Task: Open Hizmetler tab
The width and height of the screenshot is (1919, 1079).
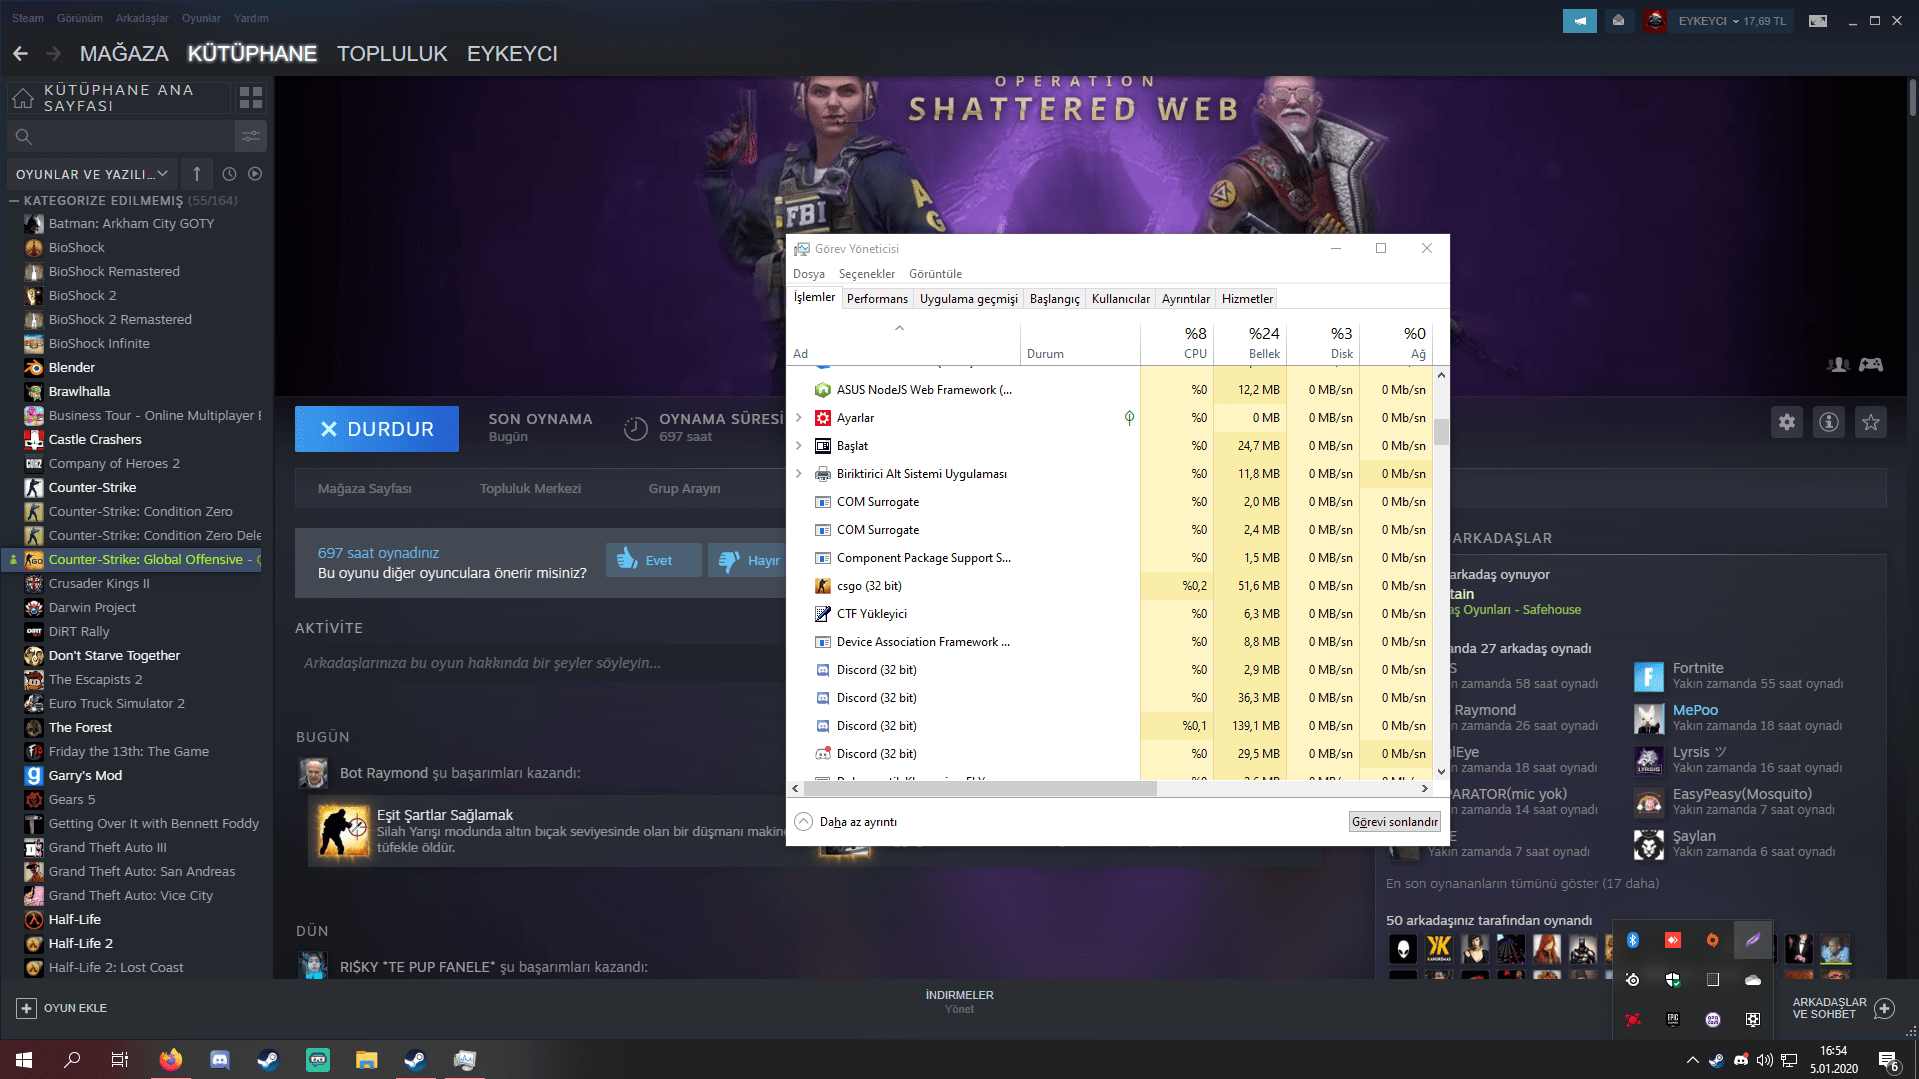Action: click(1247, 299)
